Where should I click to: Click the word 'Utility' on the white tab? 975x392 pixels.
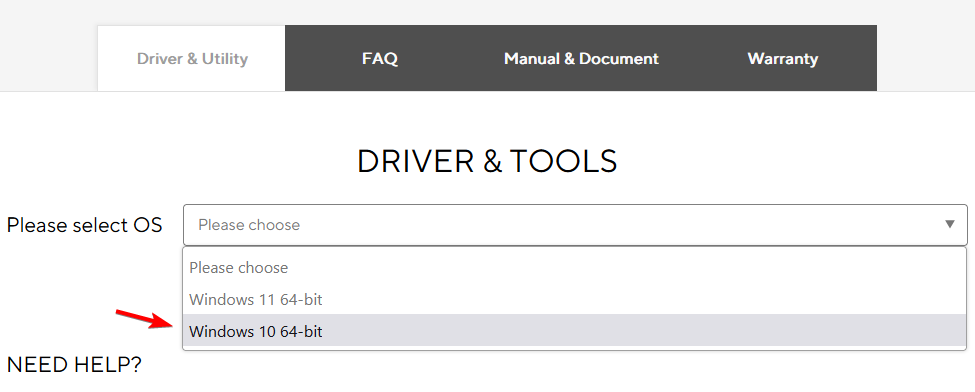224,58
